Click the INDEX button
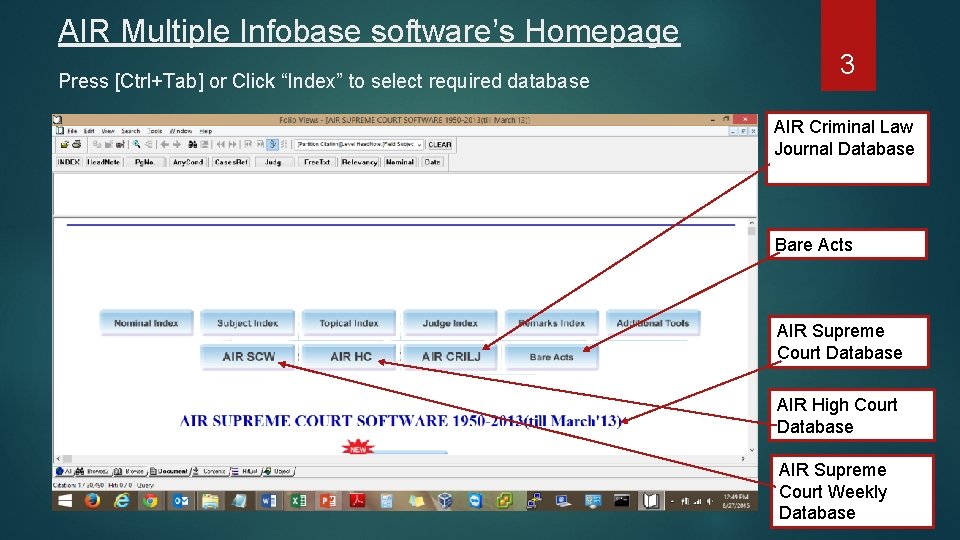The image size is (960, 540). click(x=69, y=162)
